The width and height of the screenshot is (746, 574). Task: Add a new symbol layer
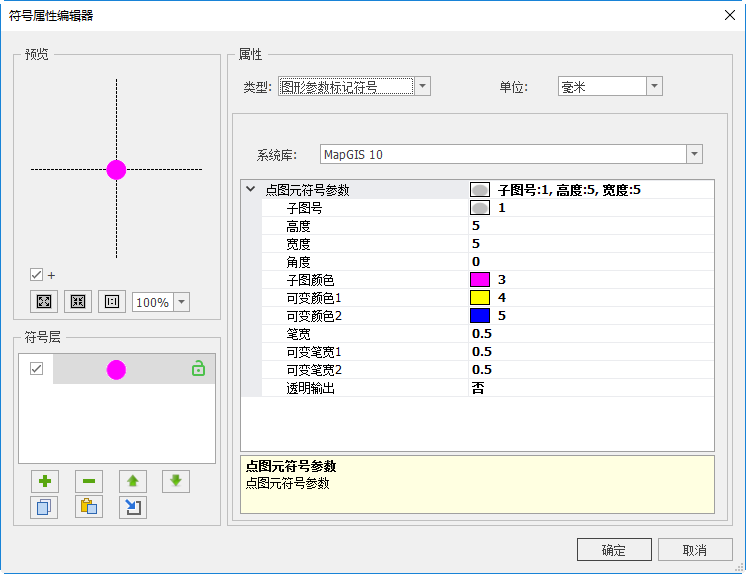(x=44, y=481)
